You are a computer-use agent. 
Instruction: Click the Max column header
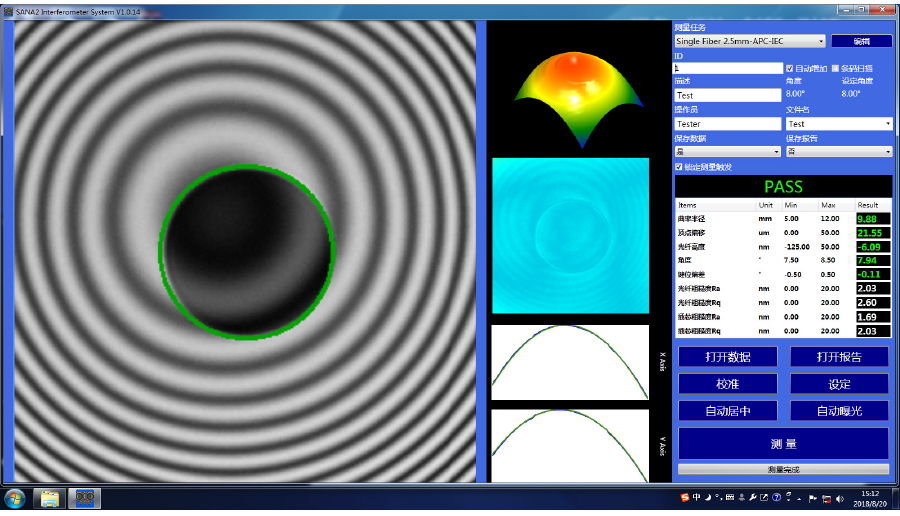tap(828, 205)
